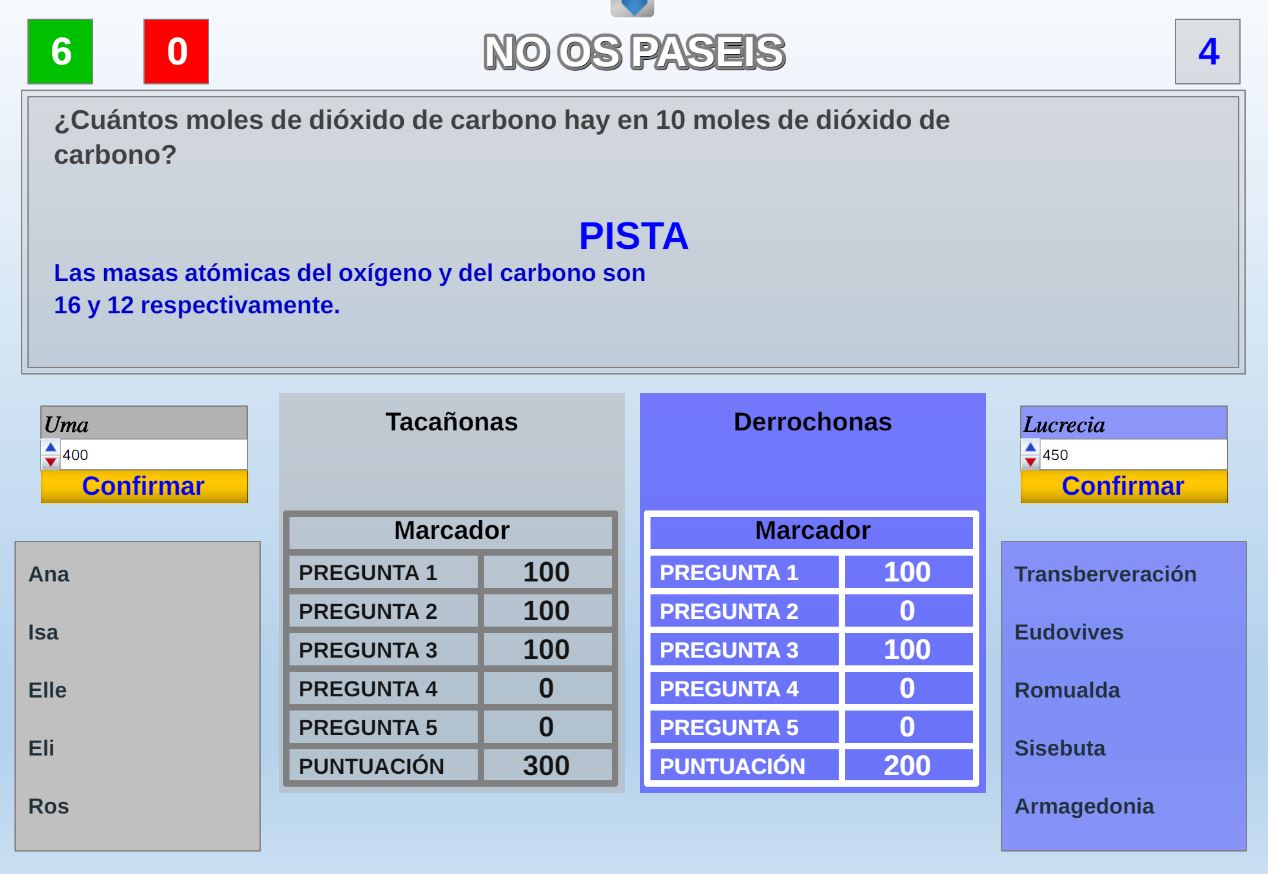Click Lucrecia's number field showing 450

click(x=1132, y=455)
